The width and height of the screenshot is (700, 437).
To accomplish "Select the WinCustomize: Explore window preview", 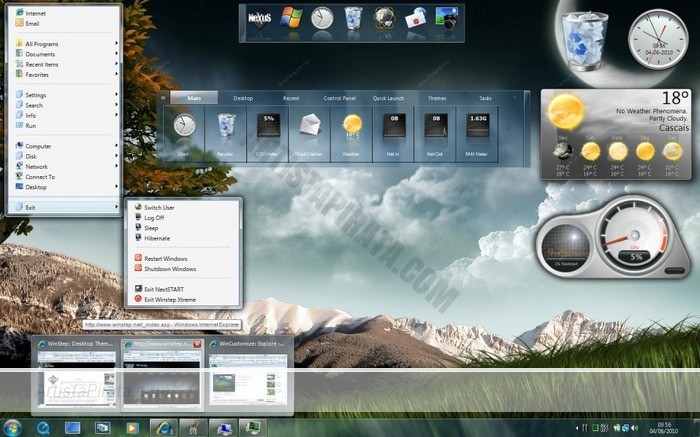I will click(249, 374).
